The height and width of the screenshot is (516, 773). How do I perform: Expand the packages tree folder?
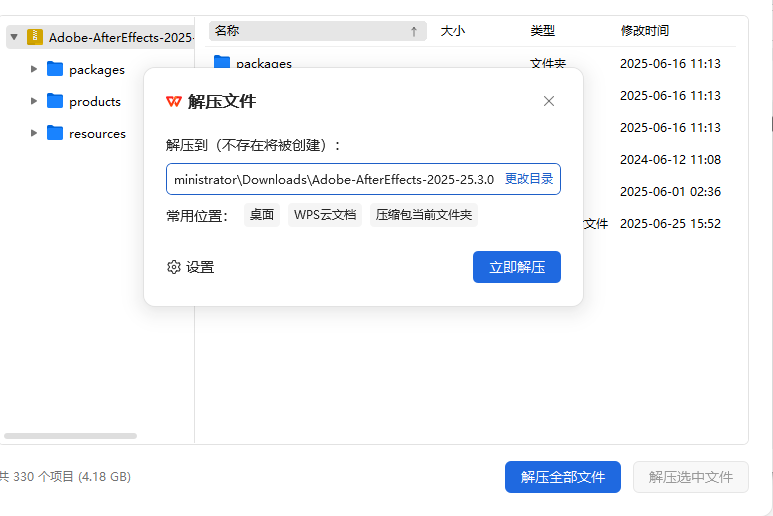click(34, 69)
